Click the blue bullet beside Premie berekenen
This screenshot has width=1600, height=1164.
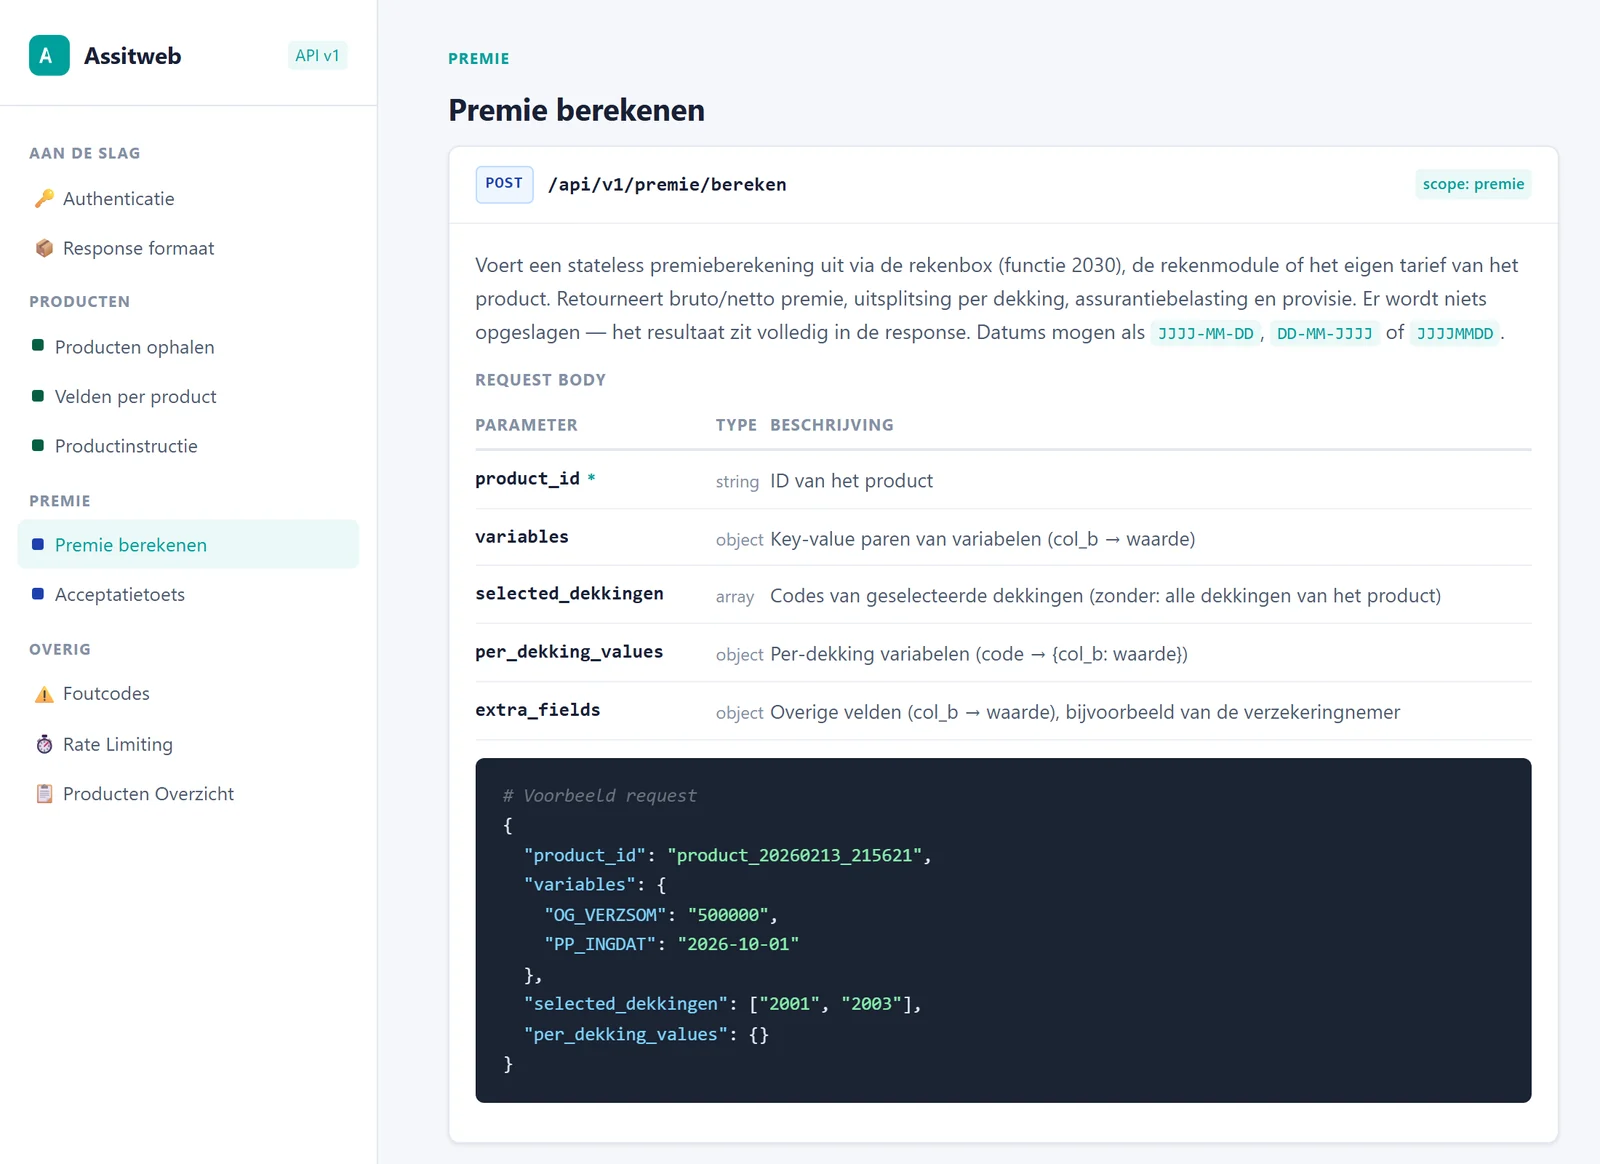[x=38, y=544]
